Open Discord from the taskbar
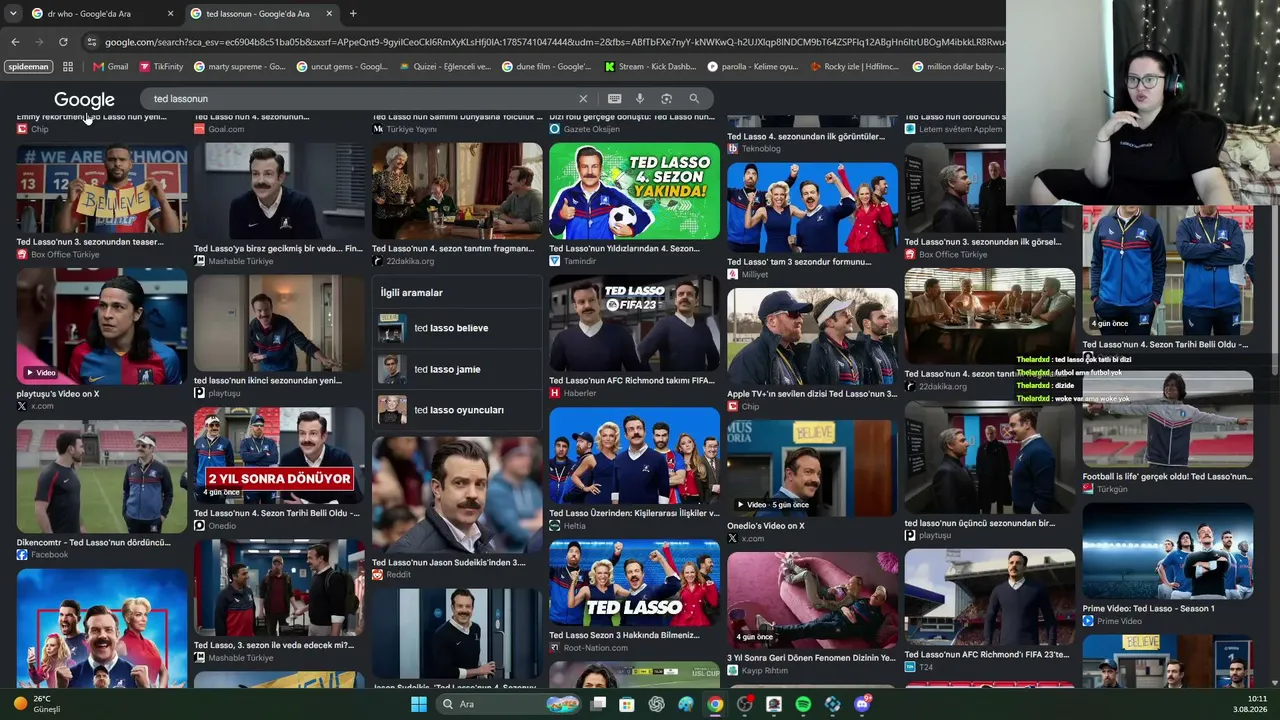Screen dimensions: 1280x720 tap(862, 704)
